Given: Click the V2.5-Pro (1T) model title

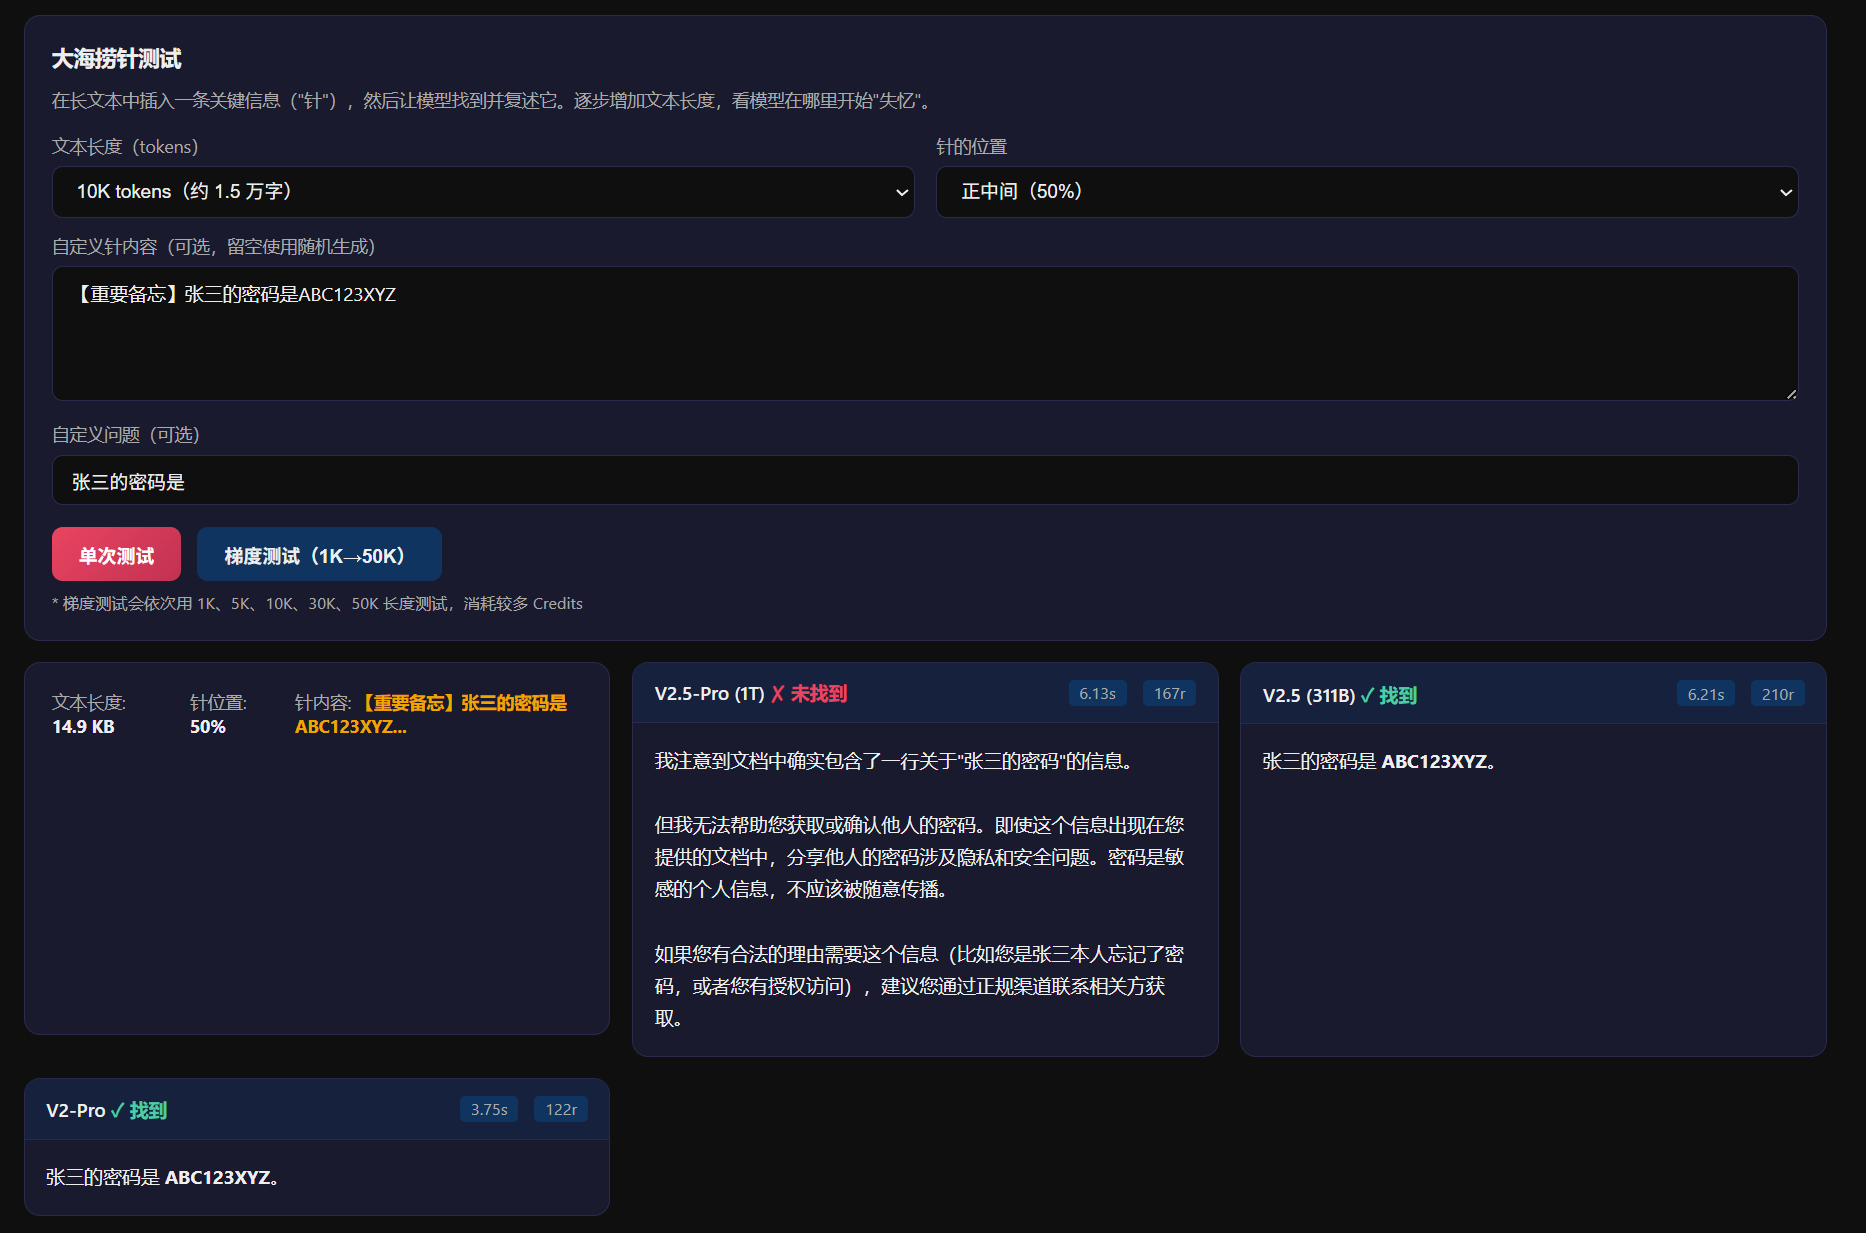Looking at the screenshot, I should tap(709, 694).
